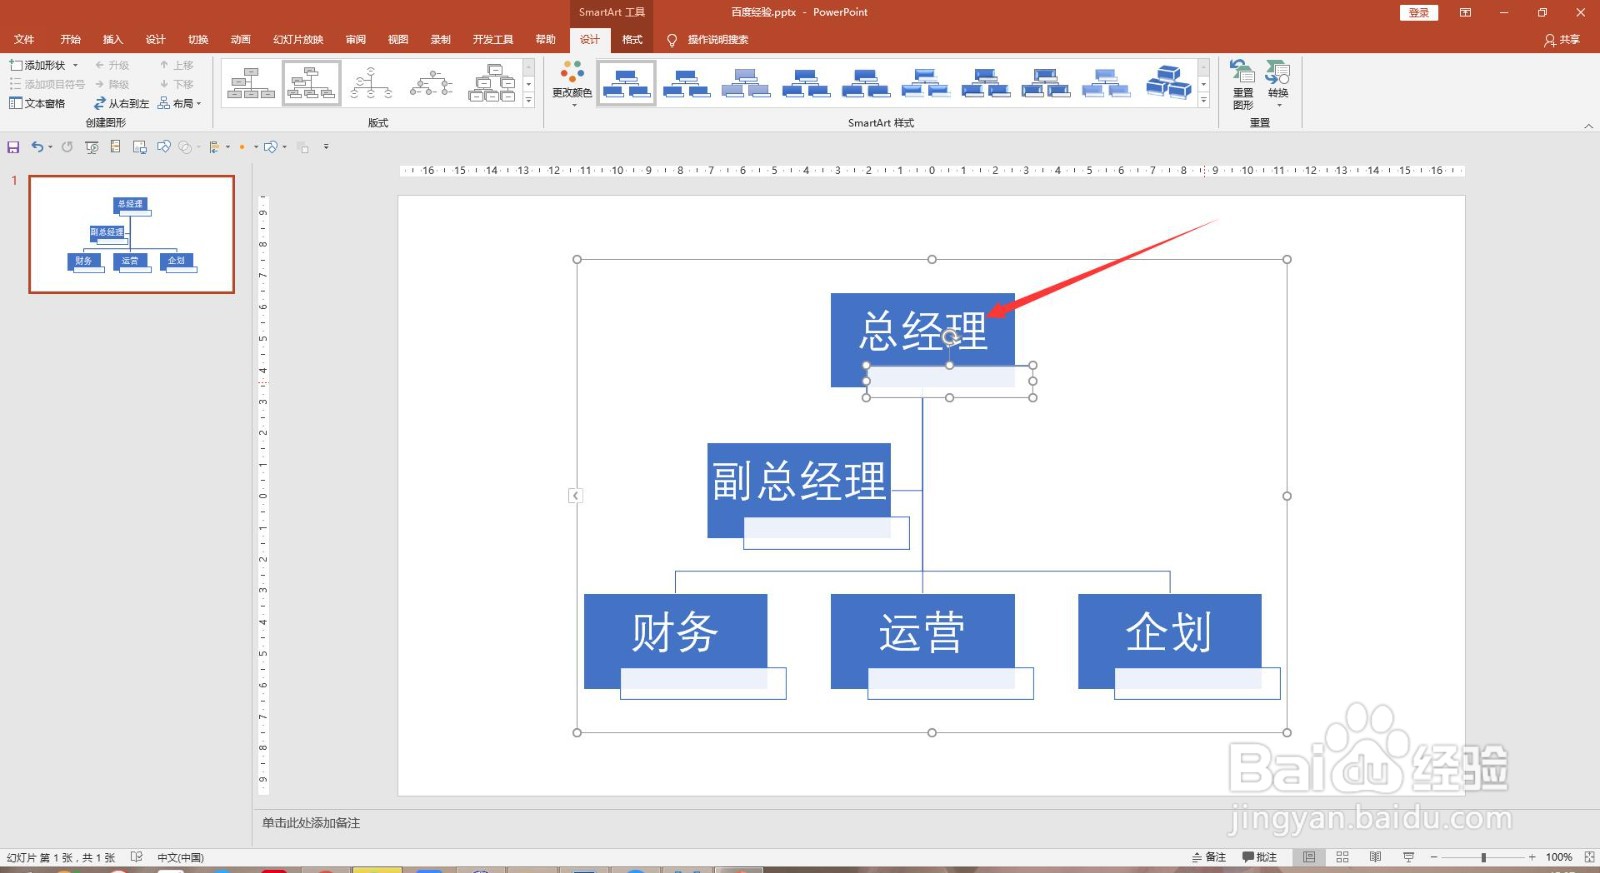Viewport: 1600px width, 873px height.
Task: Open the Home (开始) tab
Action: pos(70,39)
